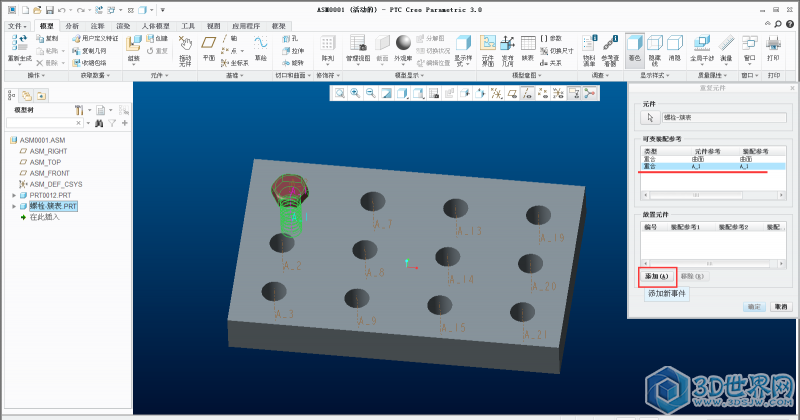The height and width of the screenshot is (420, 800).
Task: Open the 基准 (Datum) group dropdown
Action: [235, 76]
